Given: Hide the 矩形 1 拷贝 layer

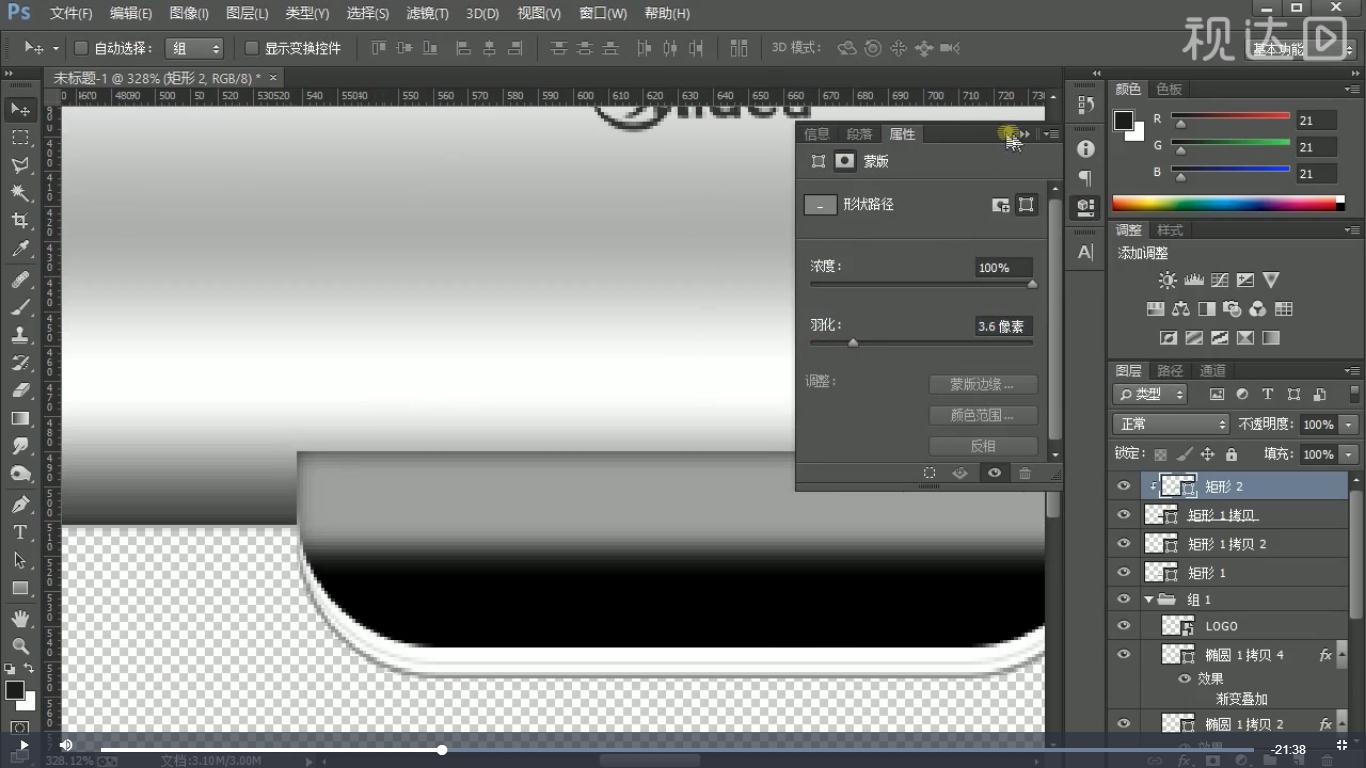Looking at the screenshot, I should tap(1124, 515).
